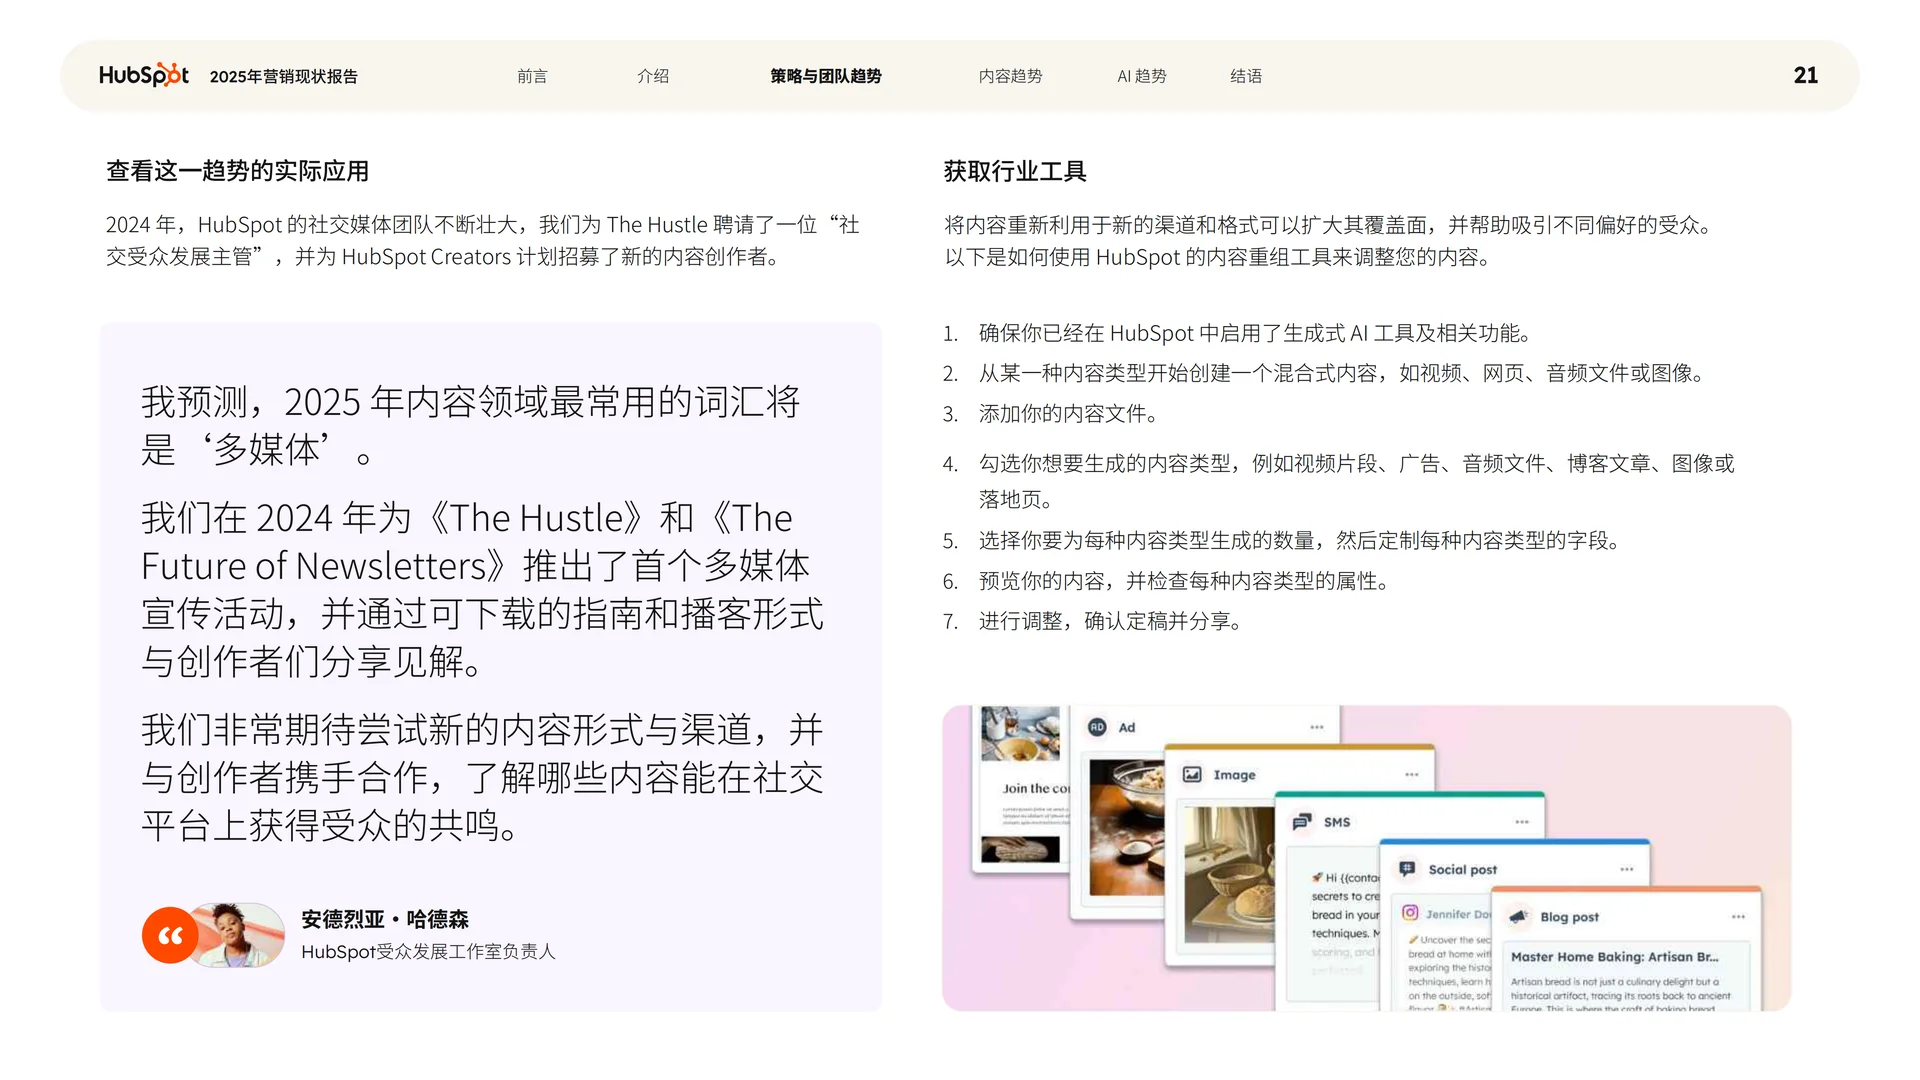Image resolution: width=1920 pixels, height=1080 pixels.
Task: Click the picture icon on the Image card
Action: (x=1192, y=773)
